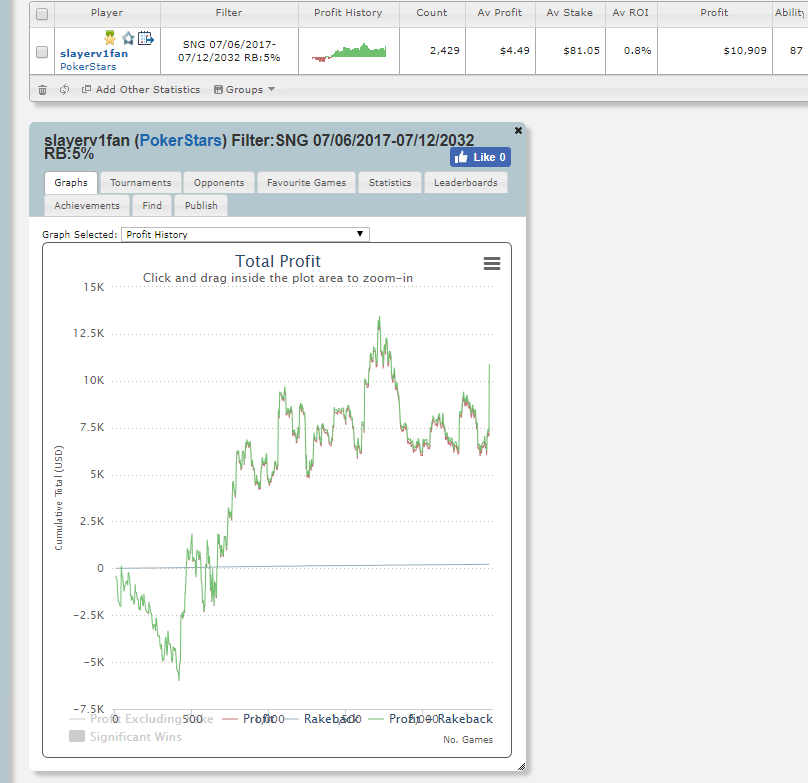Screen dimensions: 808x783
Task: Open the Leaderboards tab
Action: [x=466, y=182]
